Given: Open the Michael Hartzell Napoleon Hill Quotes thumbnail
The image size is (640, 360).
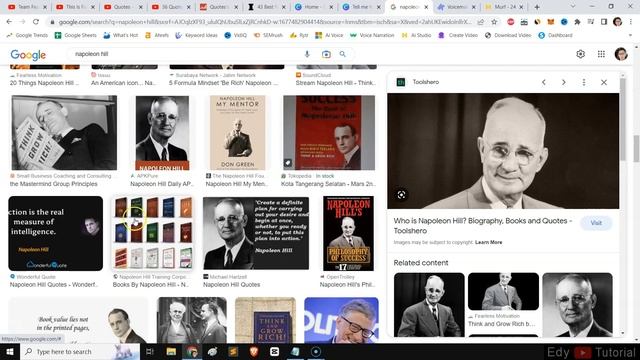Looking at the screenshot, I should click(x=256, y=233).
